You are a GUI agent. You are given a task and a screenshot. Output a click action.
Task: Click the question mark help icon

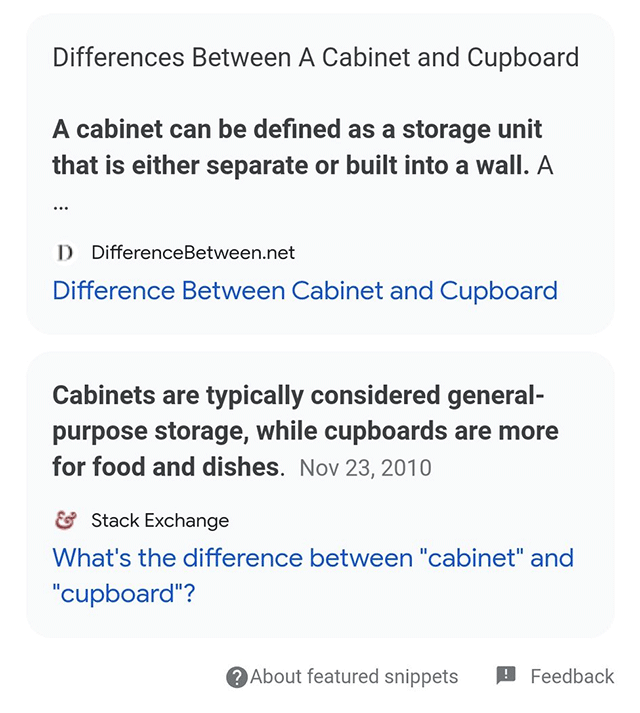click(x=237, y=677)
